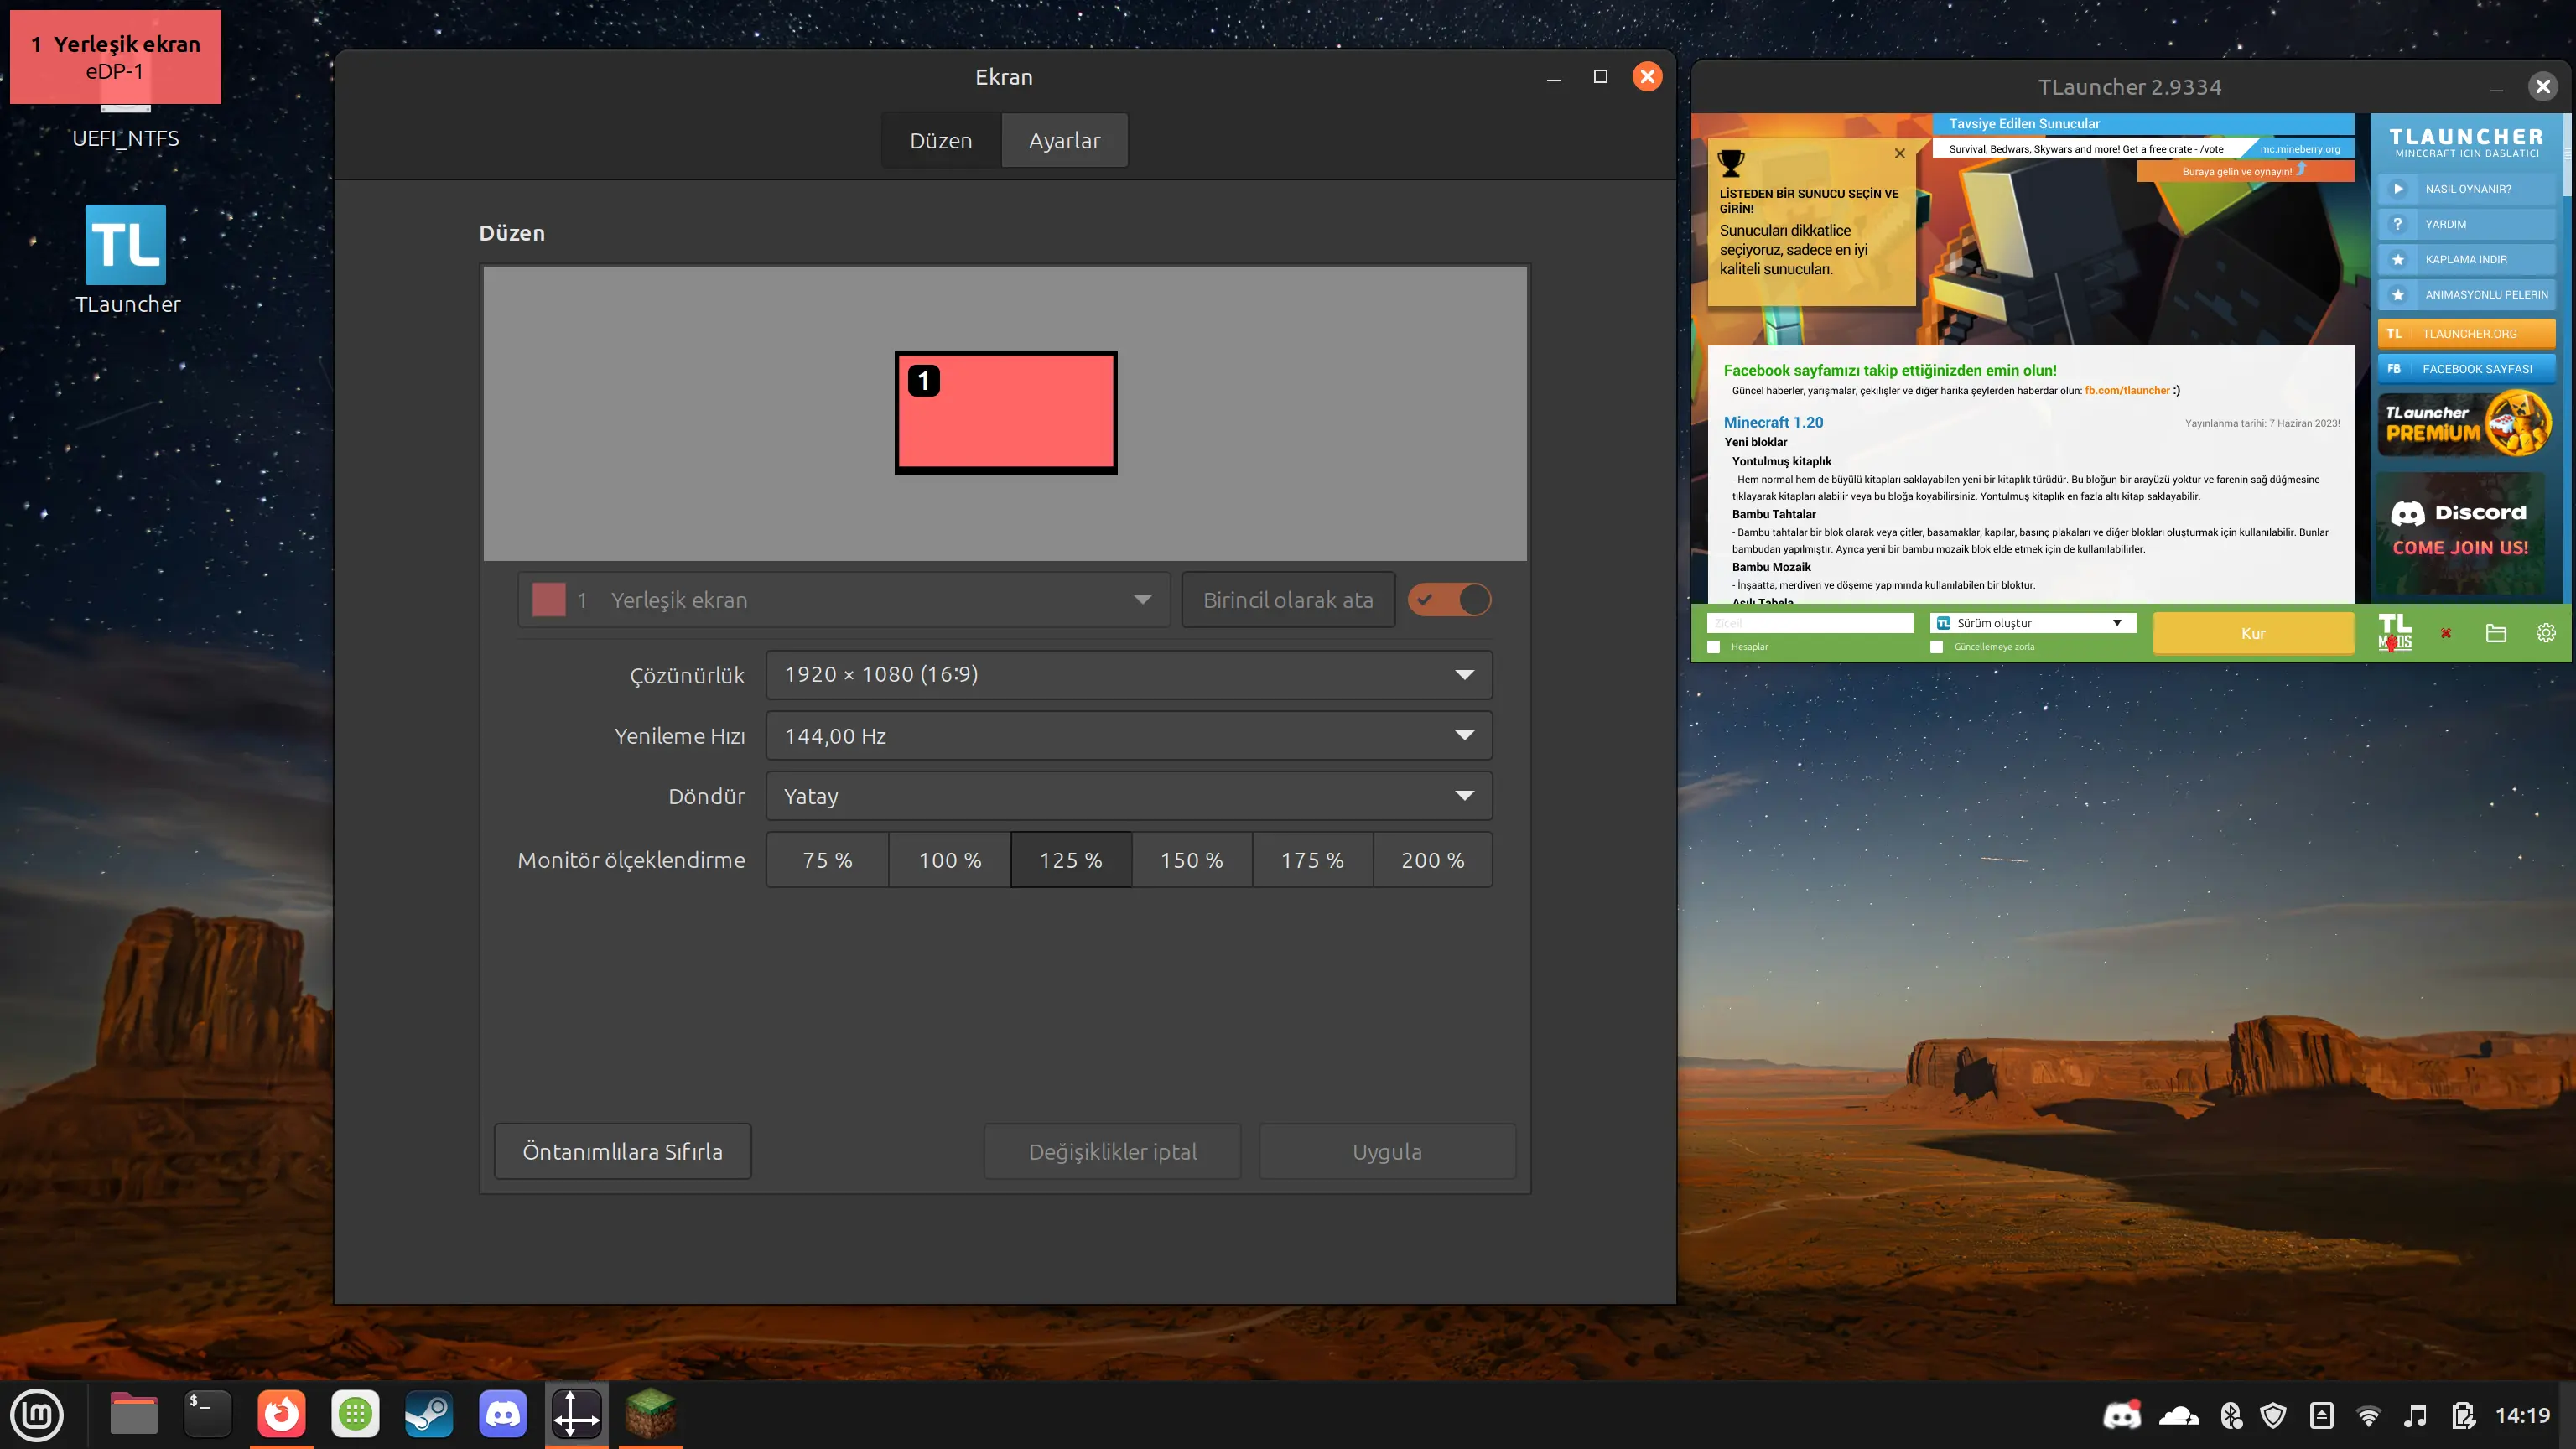
Task: Click the red X icon in TLauncher's bottom bar
Action: click(2446, 633)
